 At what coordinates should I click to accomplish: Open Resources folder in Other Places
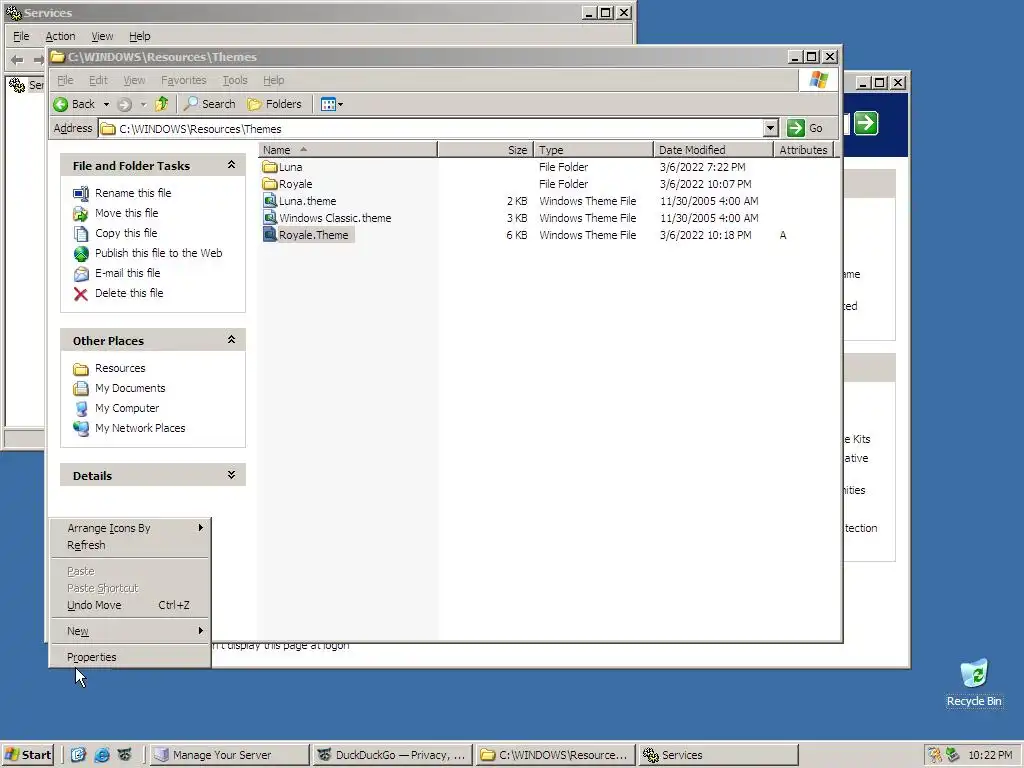click(x=120, y=368)
